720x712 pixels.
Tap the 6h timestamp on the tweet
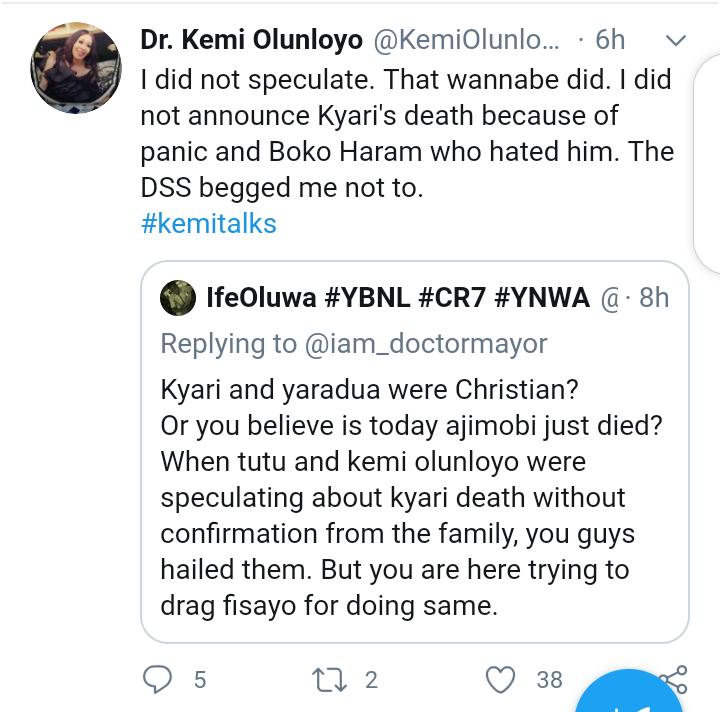click(x=609, y=41)
